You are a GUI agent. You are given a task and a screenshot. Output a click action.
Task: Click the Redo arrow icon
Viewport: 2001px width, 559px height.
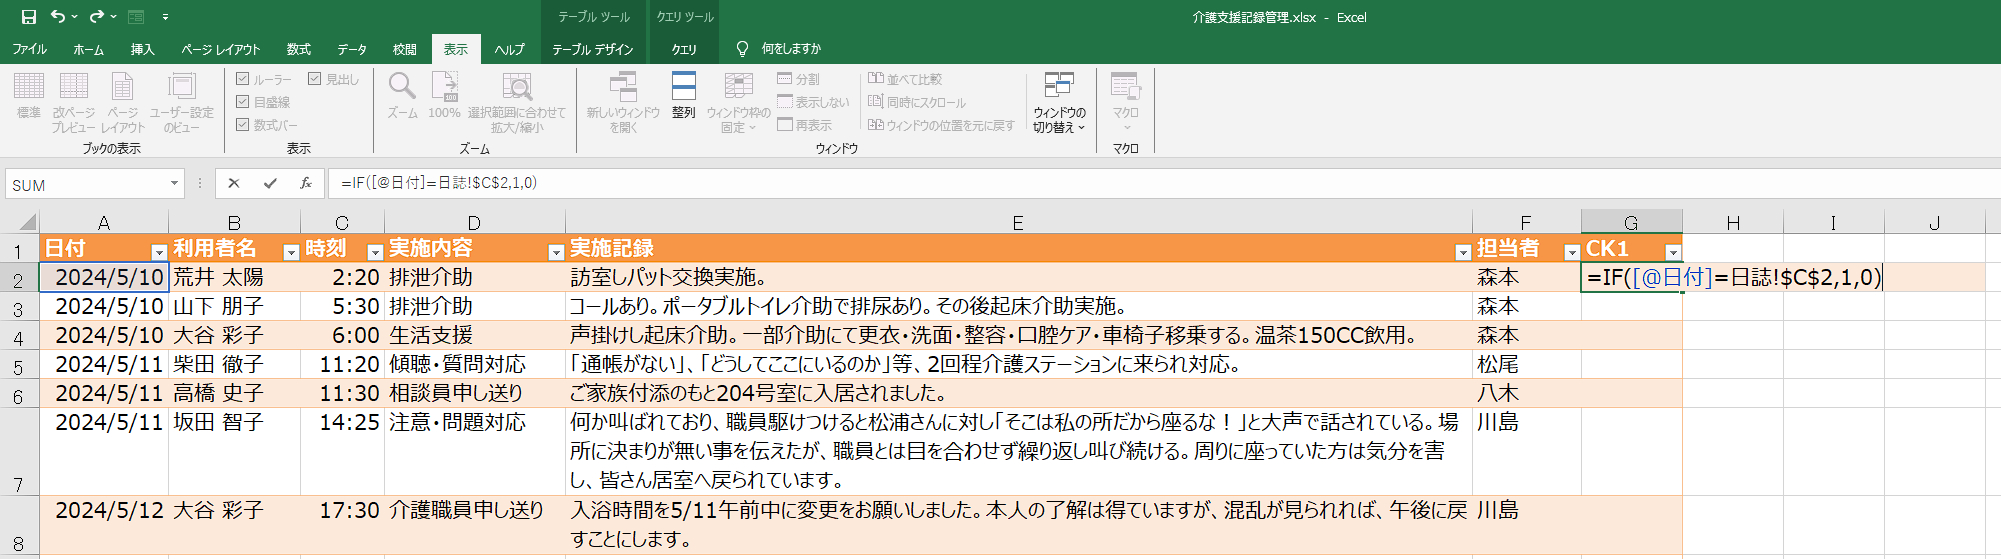96,16
